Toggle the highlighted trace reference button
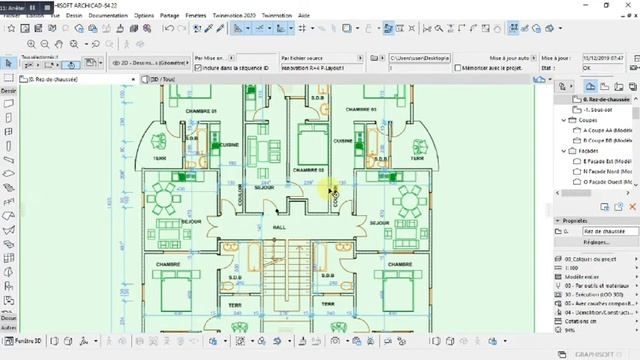This screenshot has width=640, height=360. click(x=388, y=28)
